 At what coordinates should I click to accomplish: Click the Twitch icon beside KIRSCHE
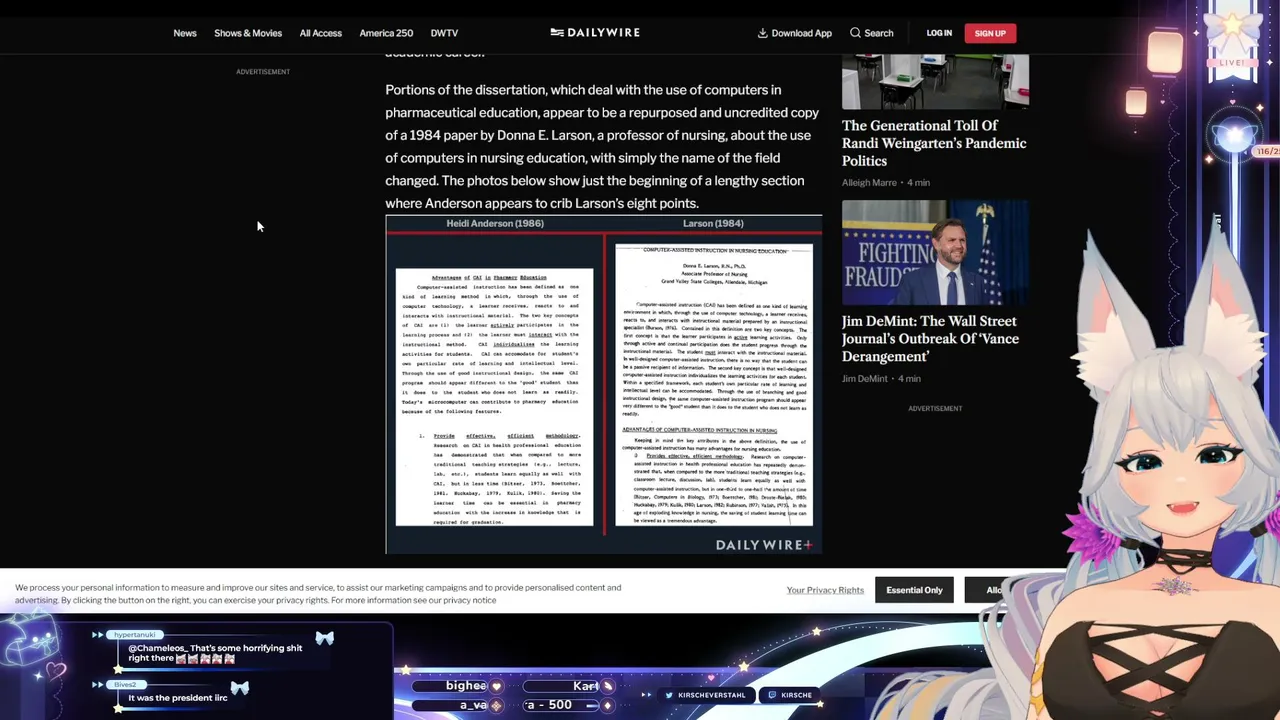coord(772,695)
